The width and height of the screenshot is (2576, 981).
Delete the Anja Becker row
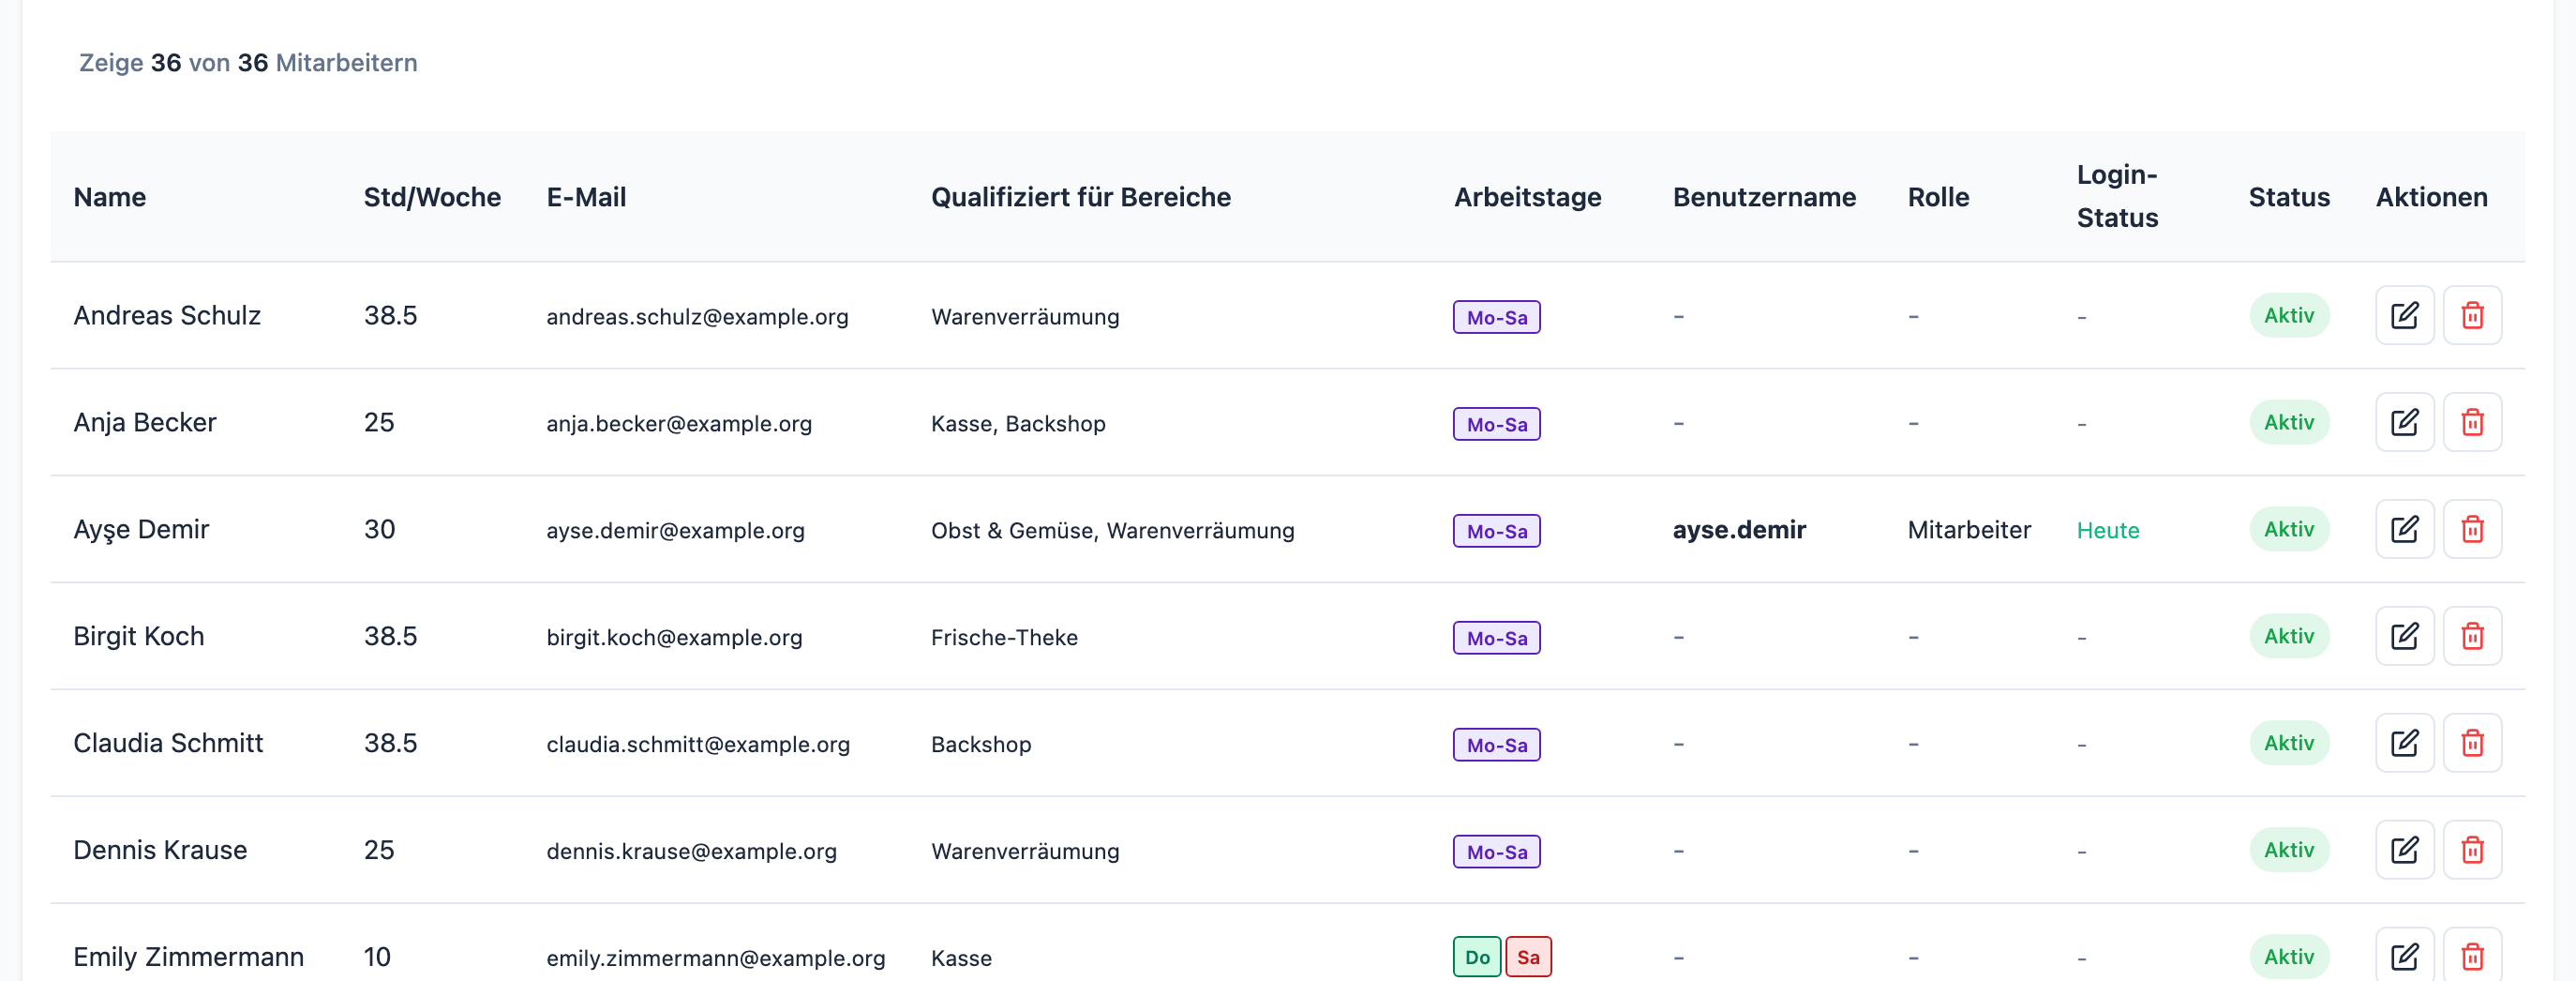click(x=2472, y=422)
